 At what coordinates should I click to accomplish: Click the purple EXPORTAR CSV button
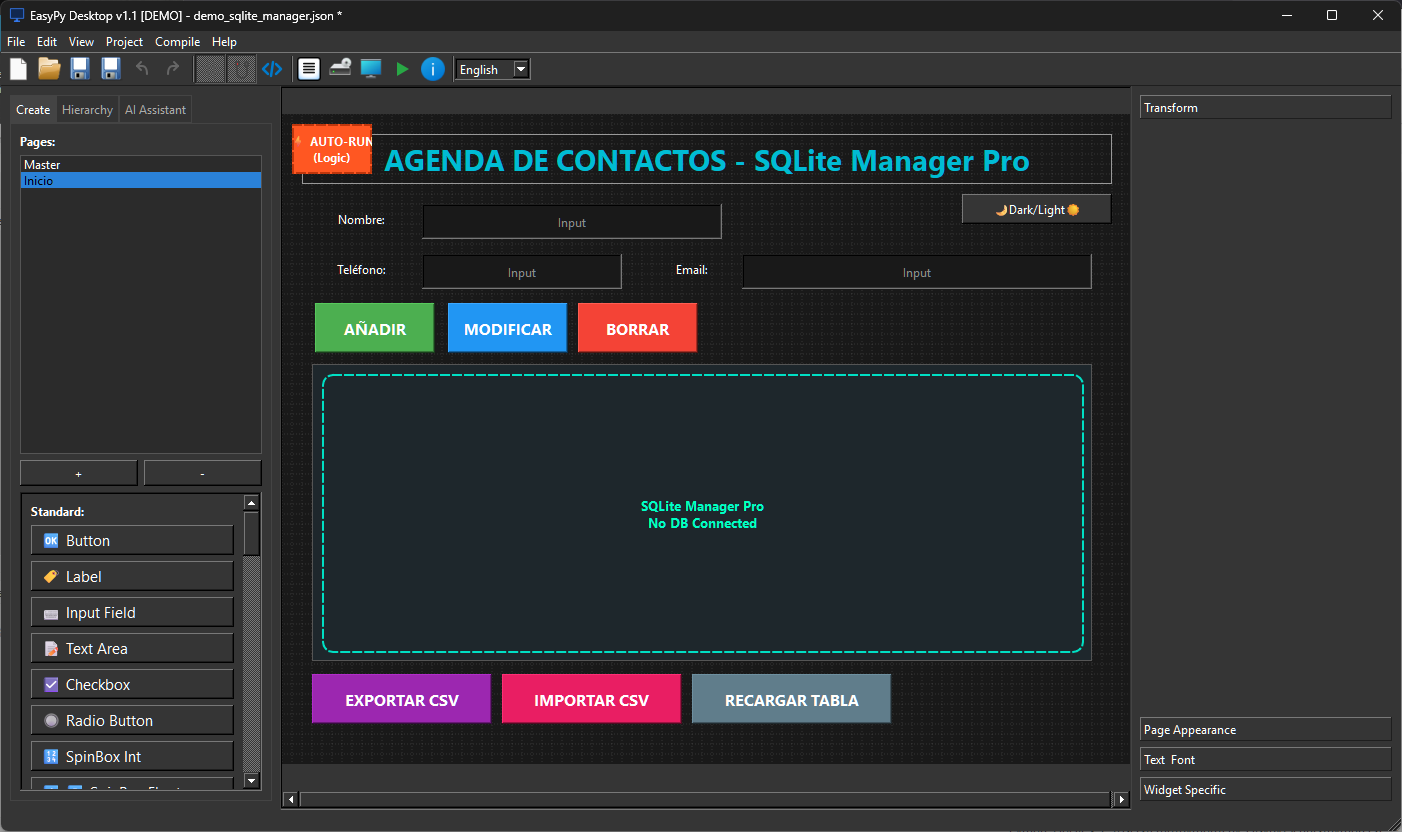[x=401, y=699]
